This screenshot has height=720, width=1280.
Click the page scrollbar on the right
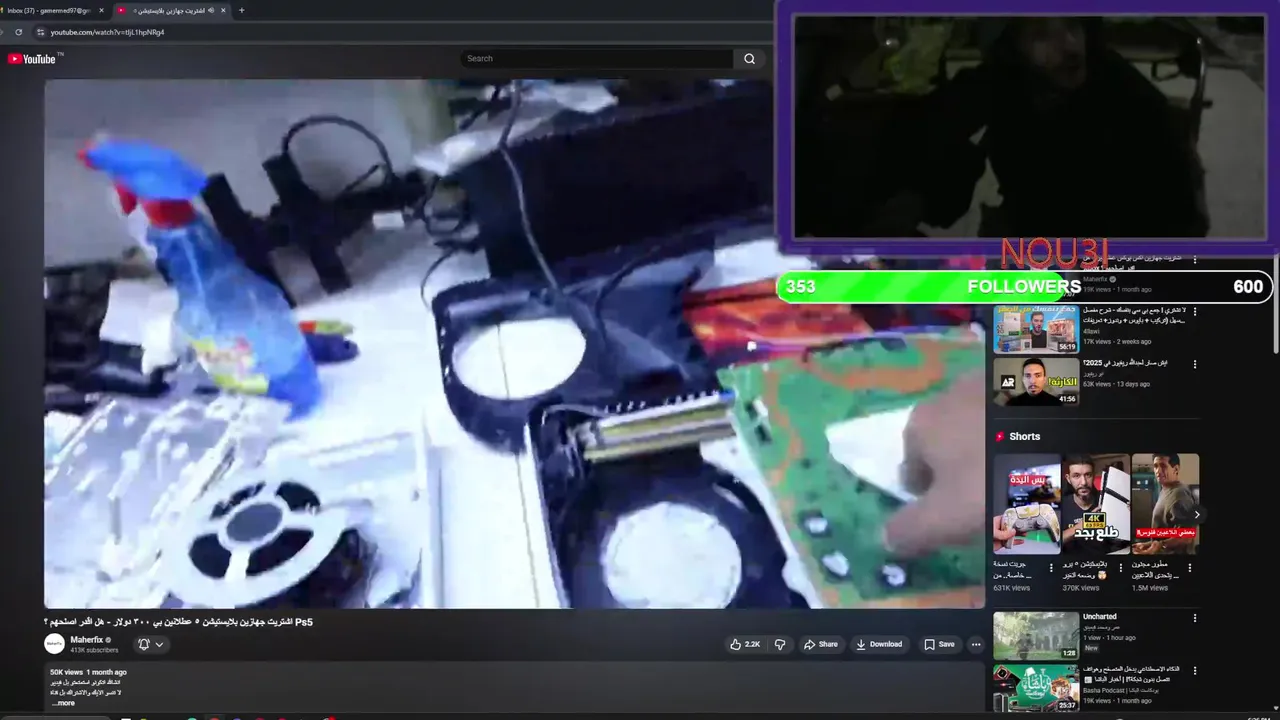[1275, 300]
